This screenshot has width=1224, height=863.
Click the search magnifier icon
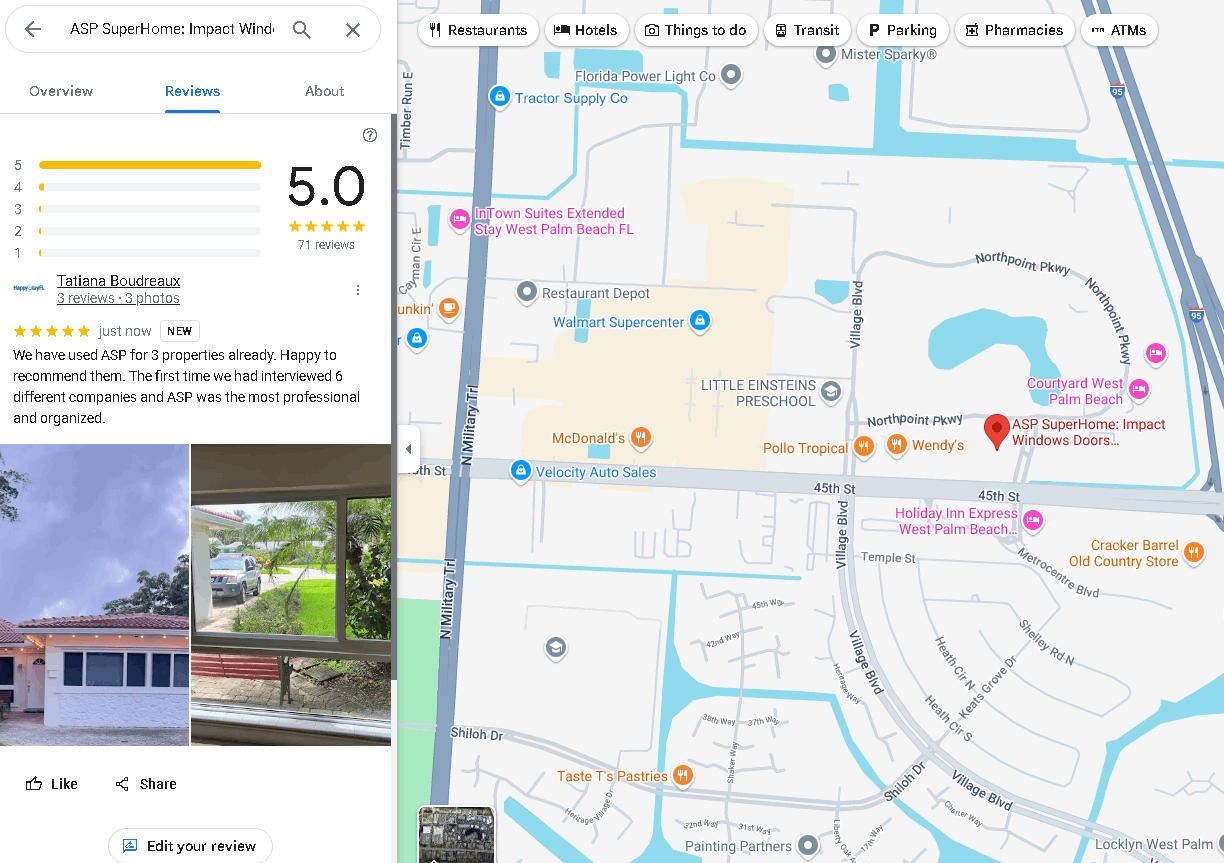(302, 30)
